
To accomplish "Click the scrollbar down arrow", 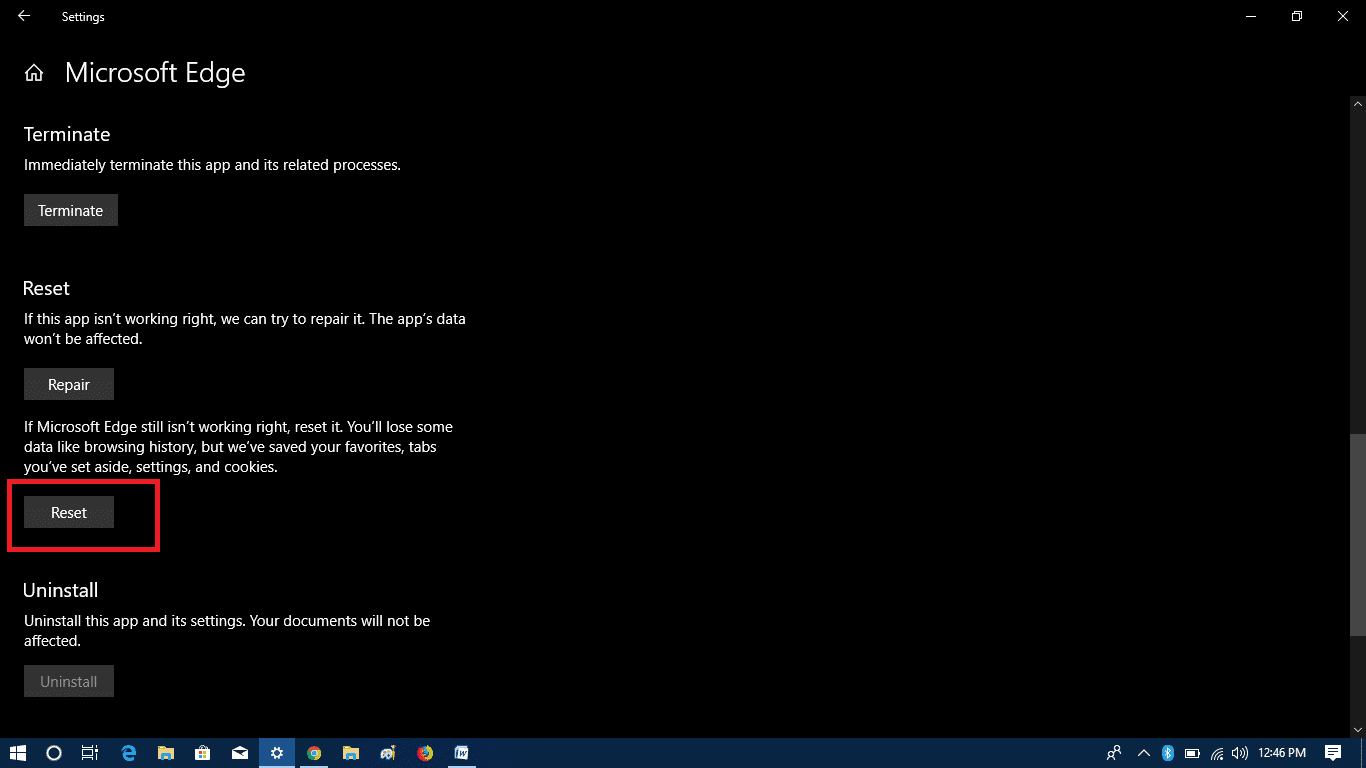I will pos(1358,729).
